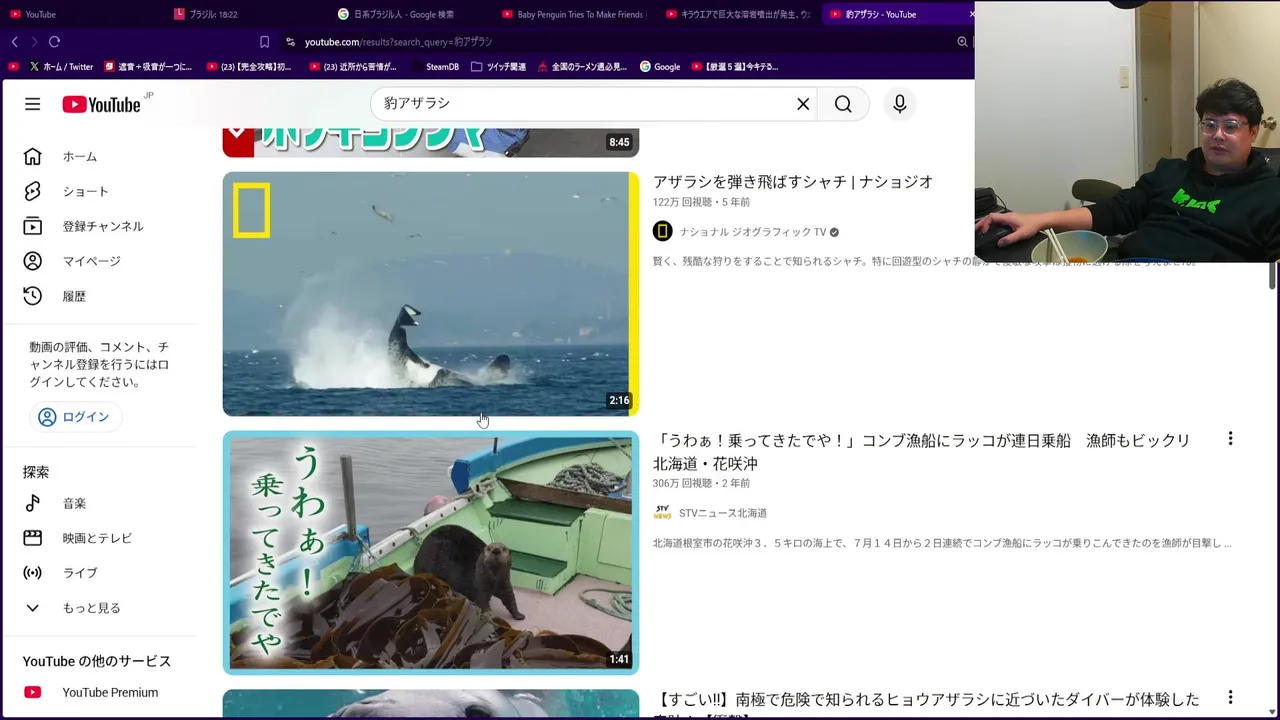
Task: Click the YouTube logo
Action: 102,104
